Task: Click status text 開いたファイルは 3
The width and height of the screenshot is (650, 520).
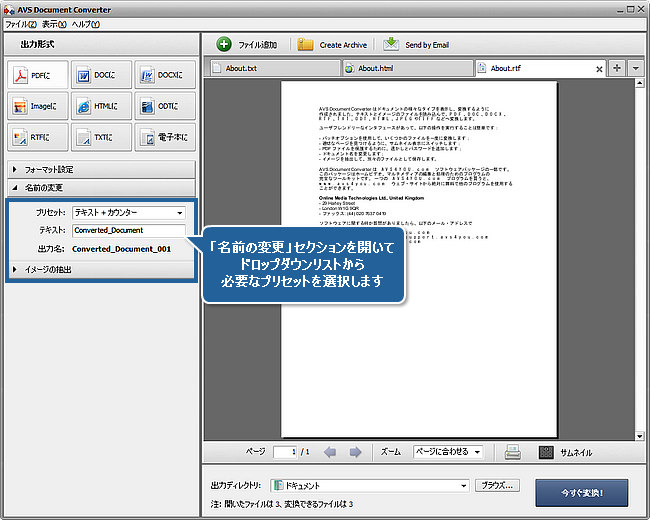Action: 253,504
